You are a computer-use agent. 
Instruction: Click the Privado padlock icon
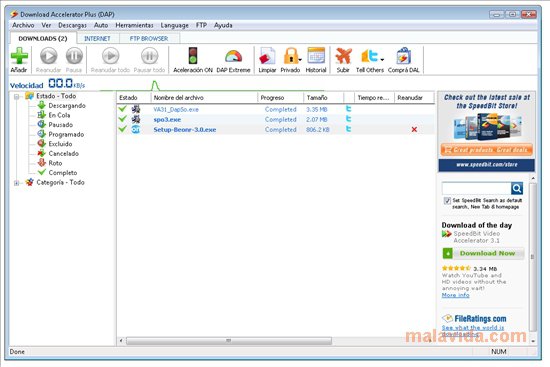[290, 56]
